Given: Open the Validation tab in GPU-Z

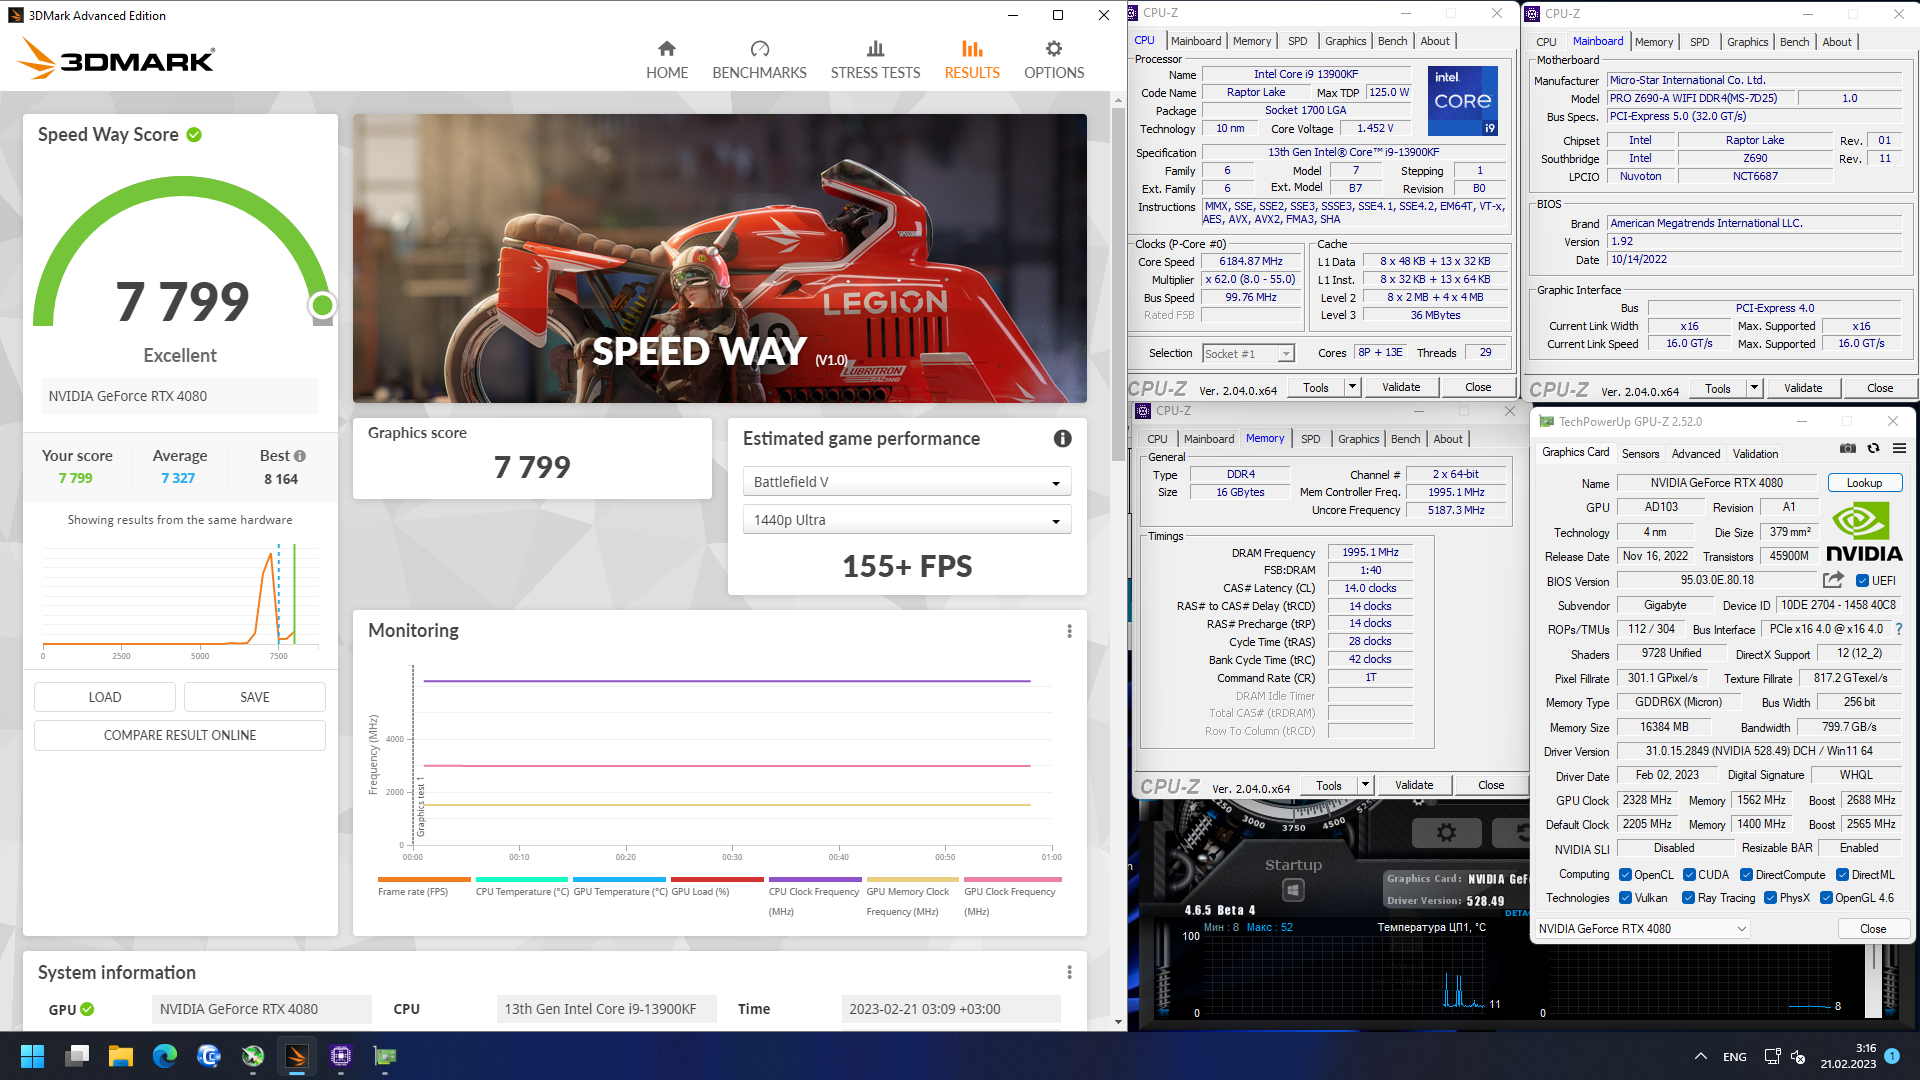Looking at the screenshot, I should (x=1755, y=453).
